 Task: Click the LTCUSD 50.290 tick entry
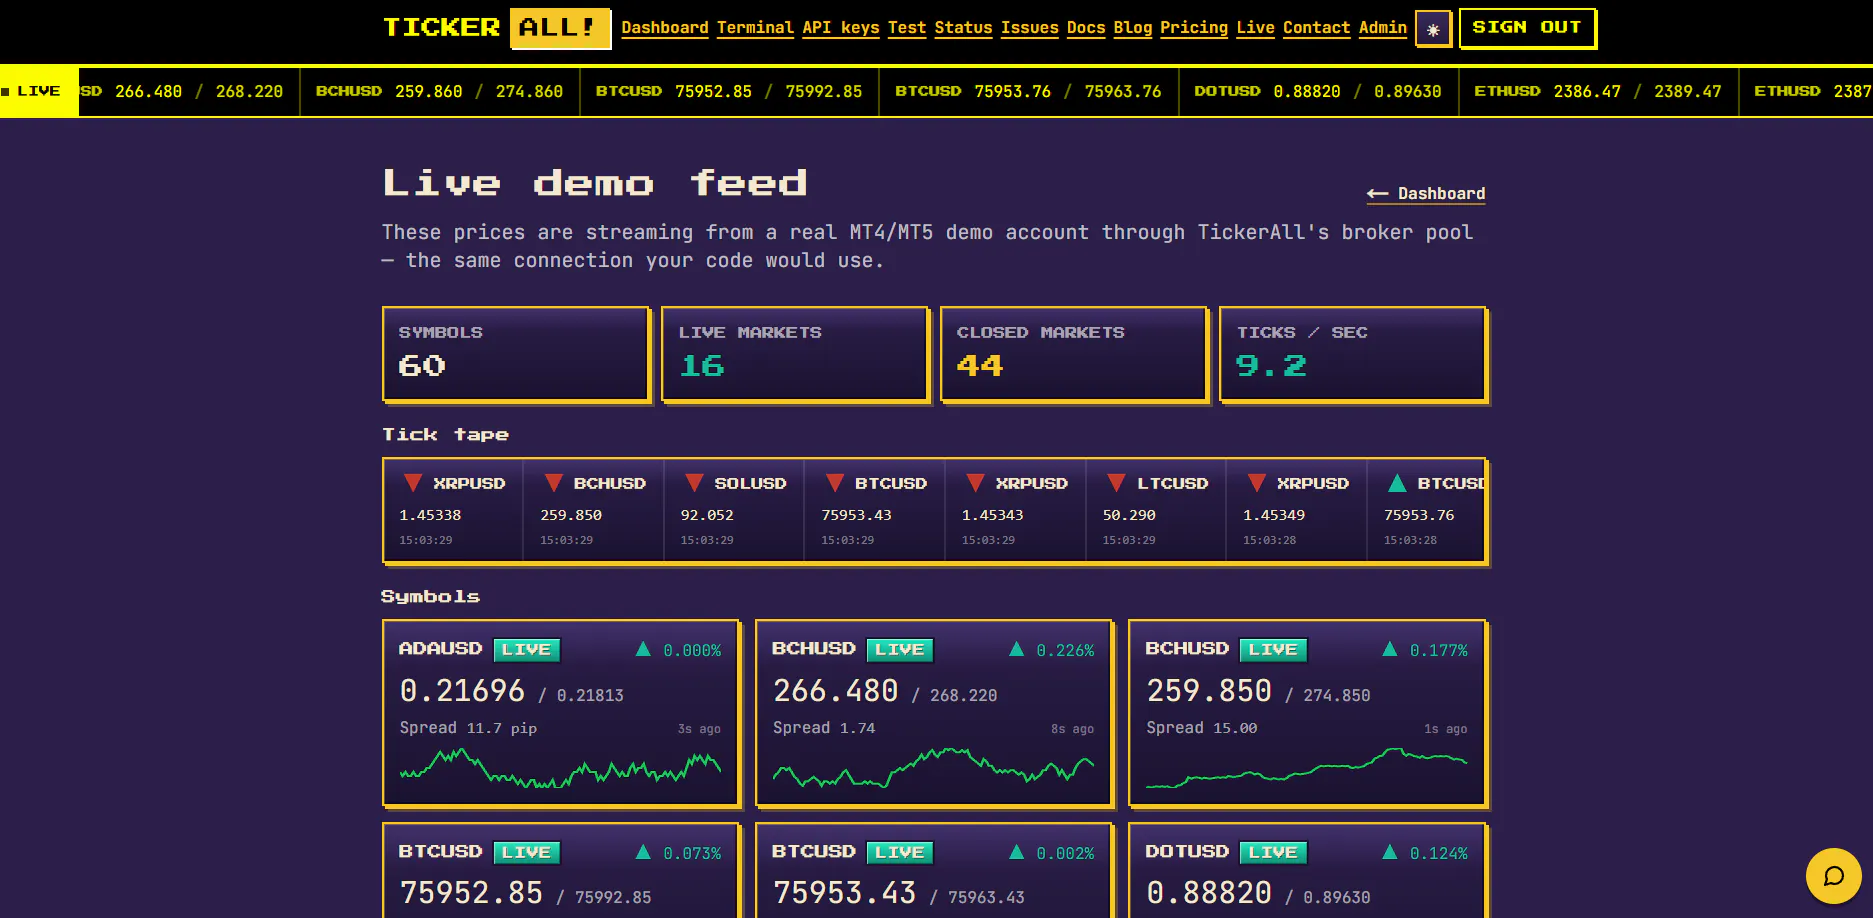(x=1156, y=511)
